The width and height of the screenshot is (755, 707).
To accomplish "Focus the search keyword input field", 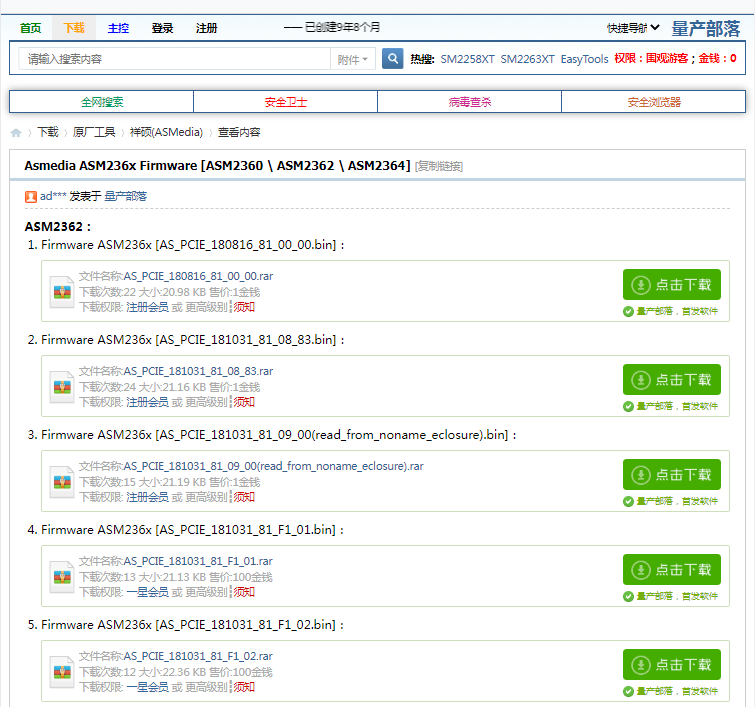I will 175,59.
